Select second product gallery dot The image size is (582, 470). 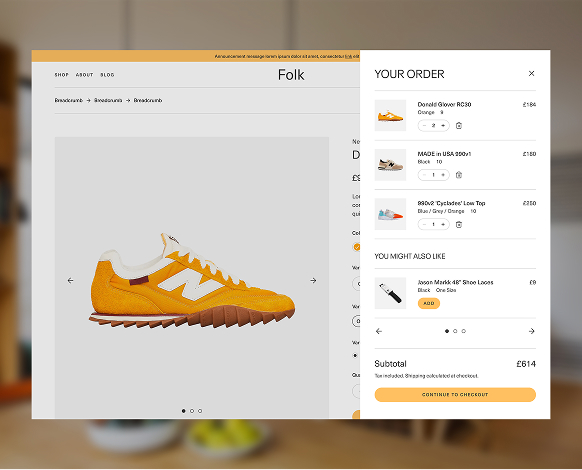coord(192,411)
